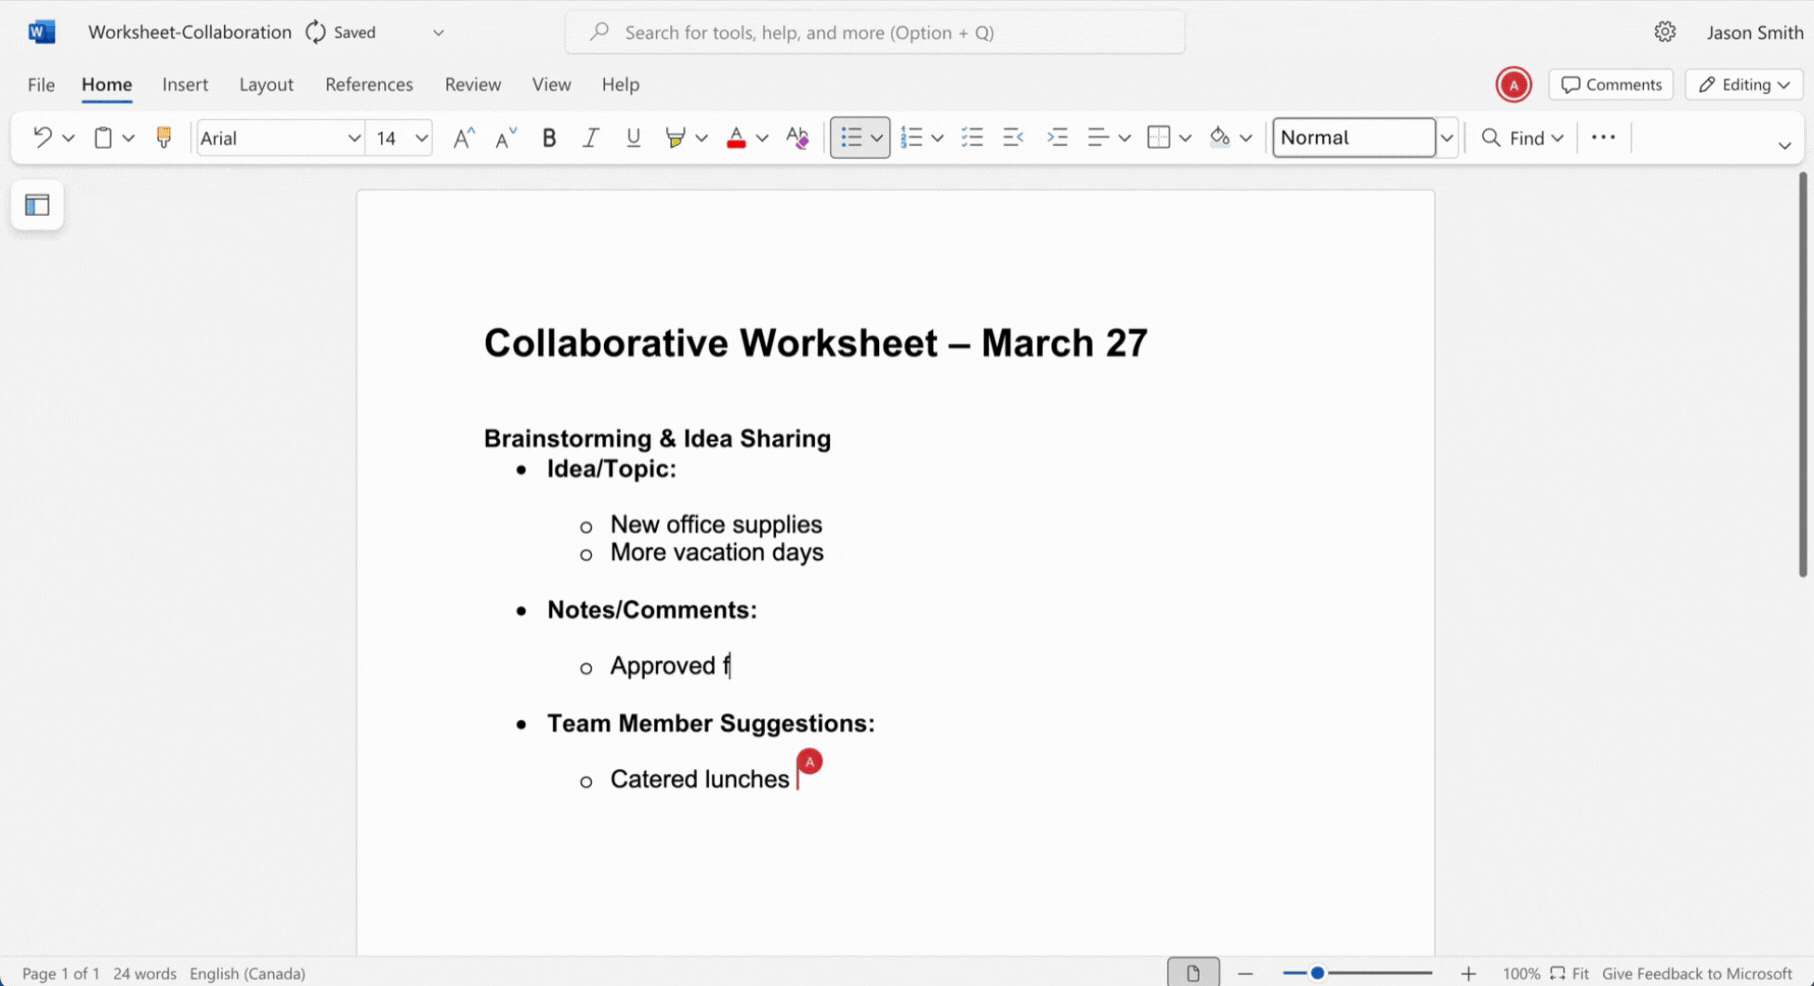Click the Increase Indent icon
Image resolution: width=1814 pixels, height=986 pixels.
point(1057,138)
